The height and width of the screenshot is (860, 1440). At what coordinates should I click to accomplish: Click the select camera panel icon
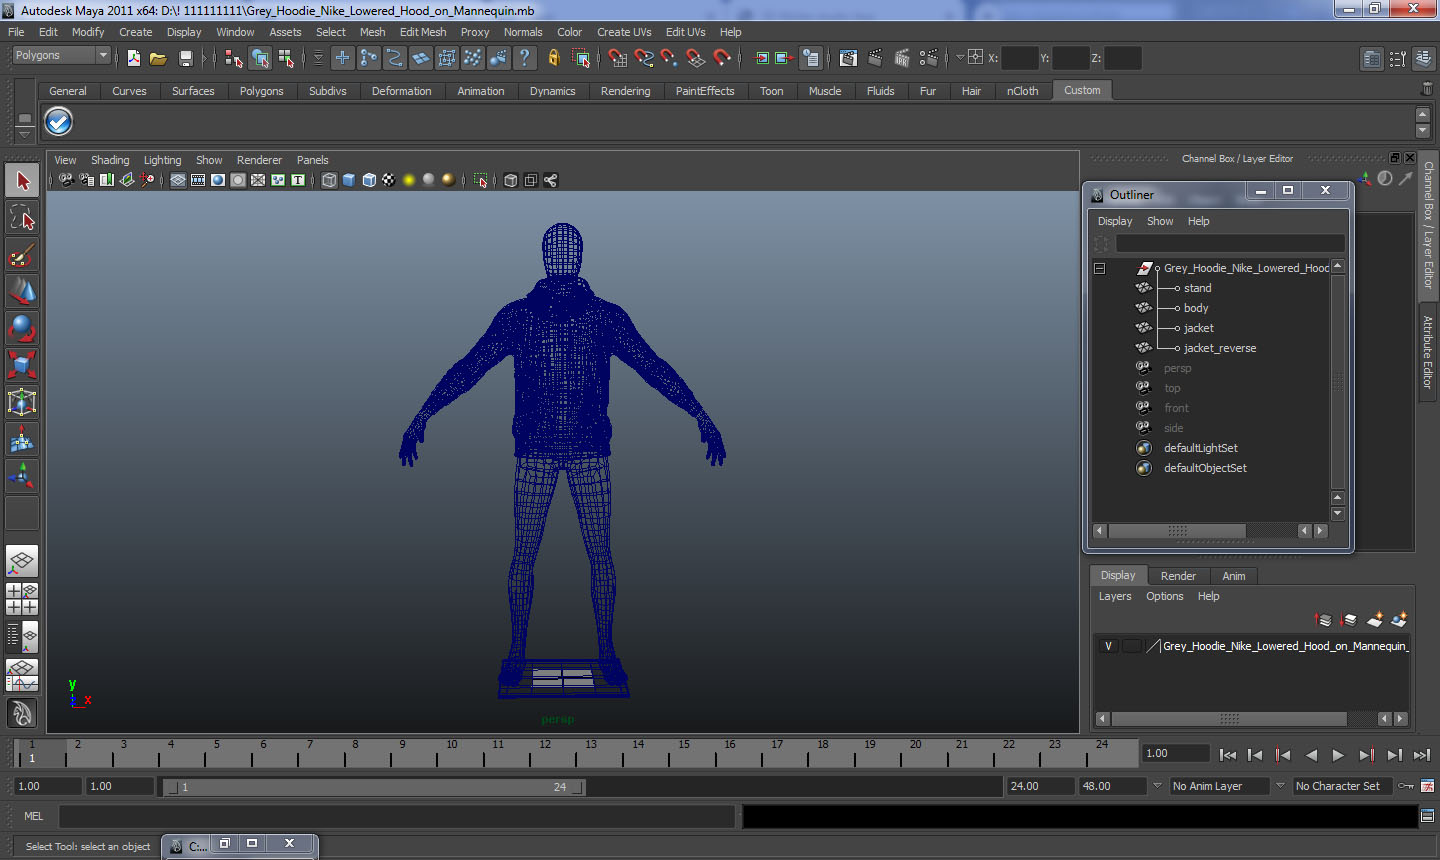pos(65,180)
